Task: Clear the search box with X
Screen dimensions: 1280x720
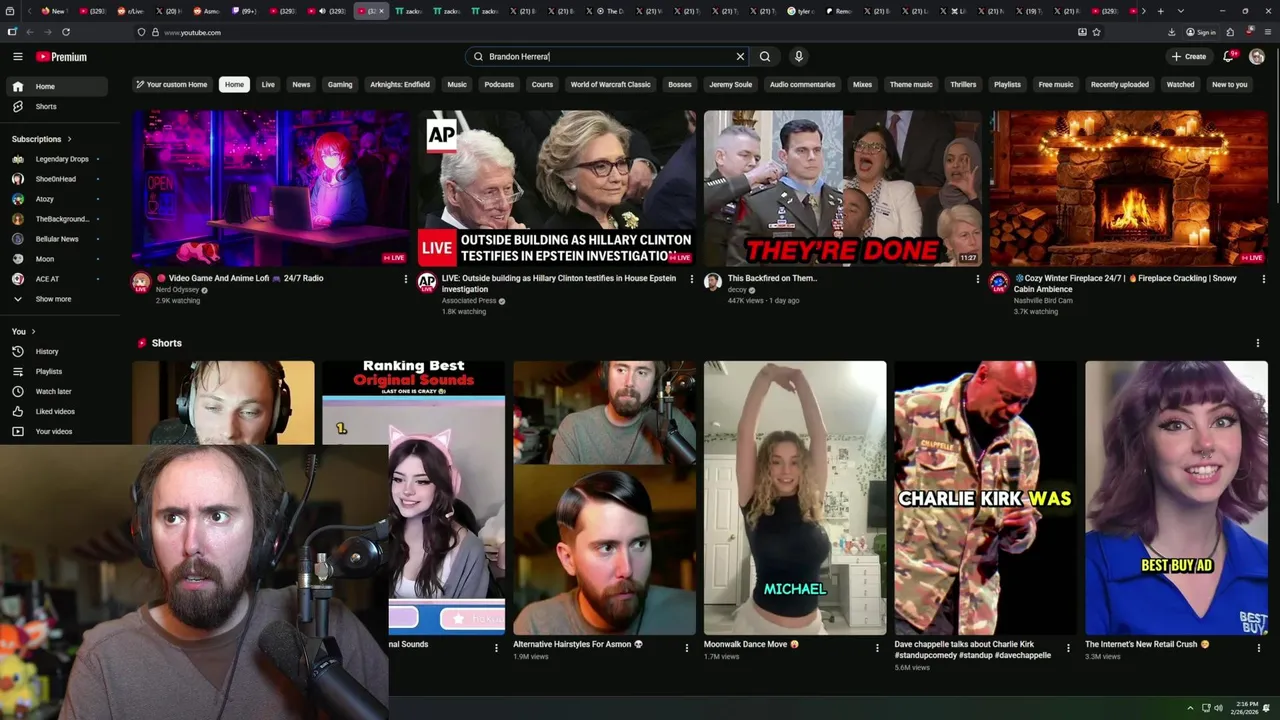Action: (x=740, y=57)
